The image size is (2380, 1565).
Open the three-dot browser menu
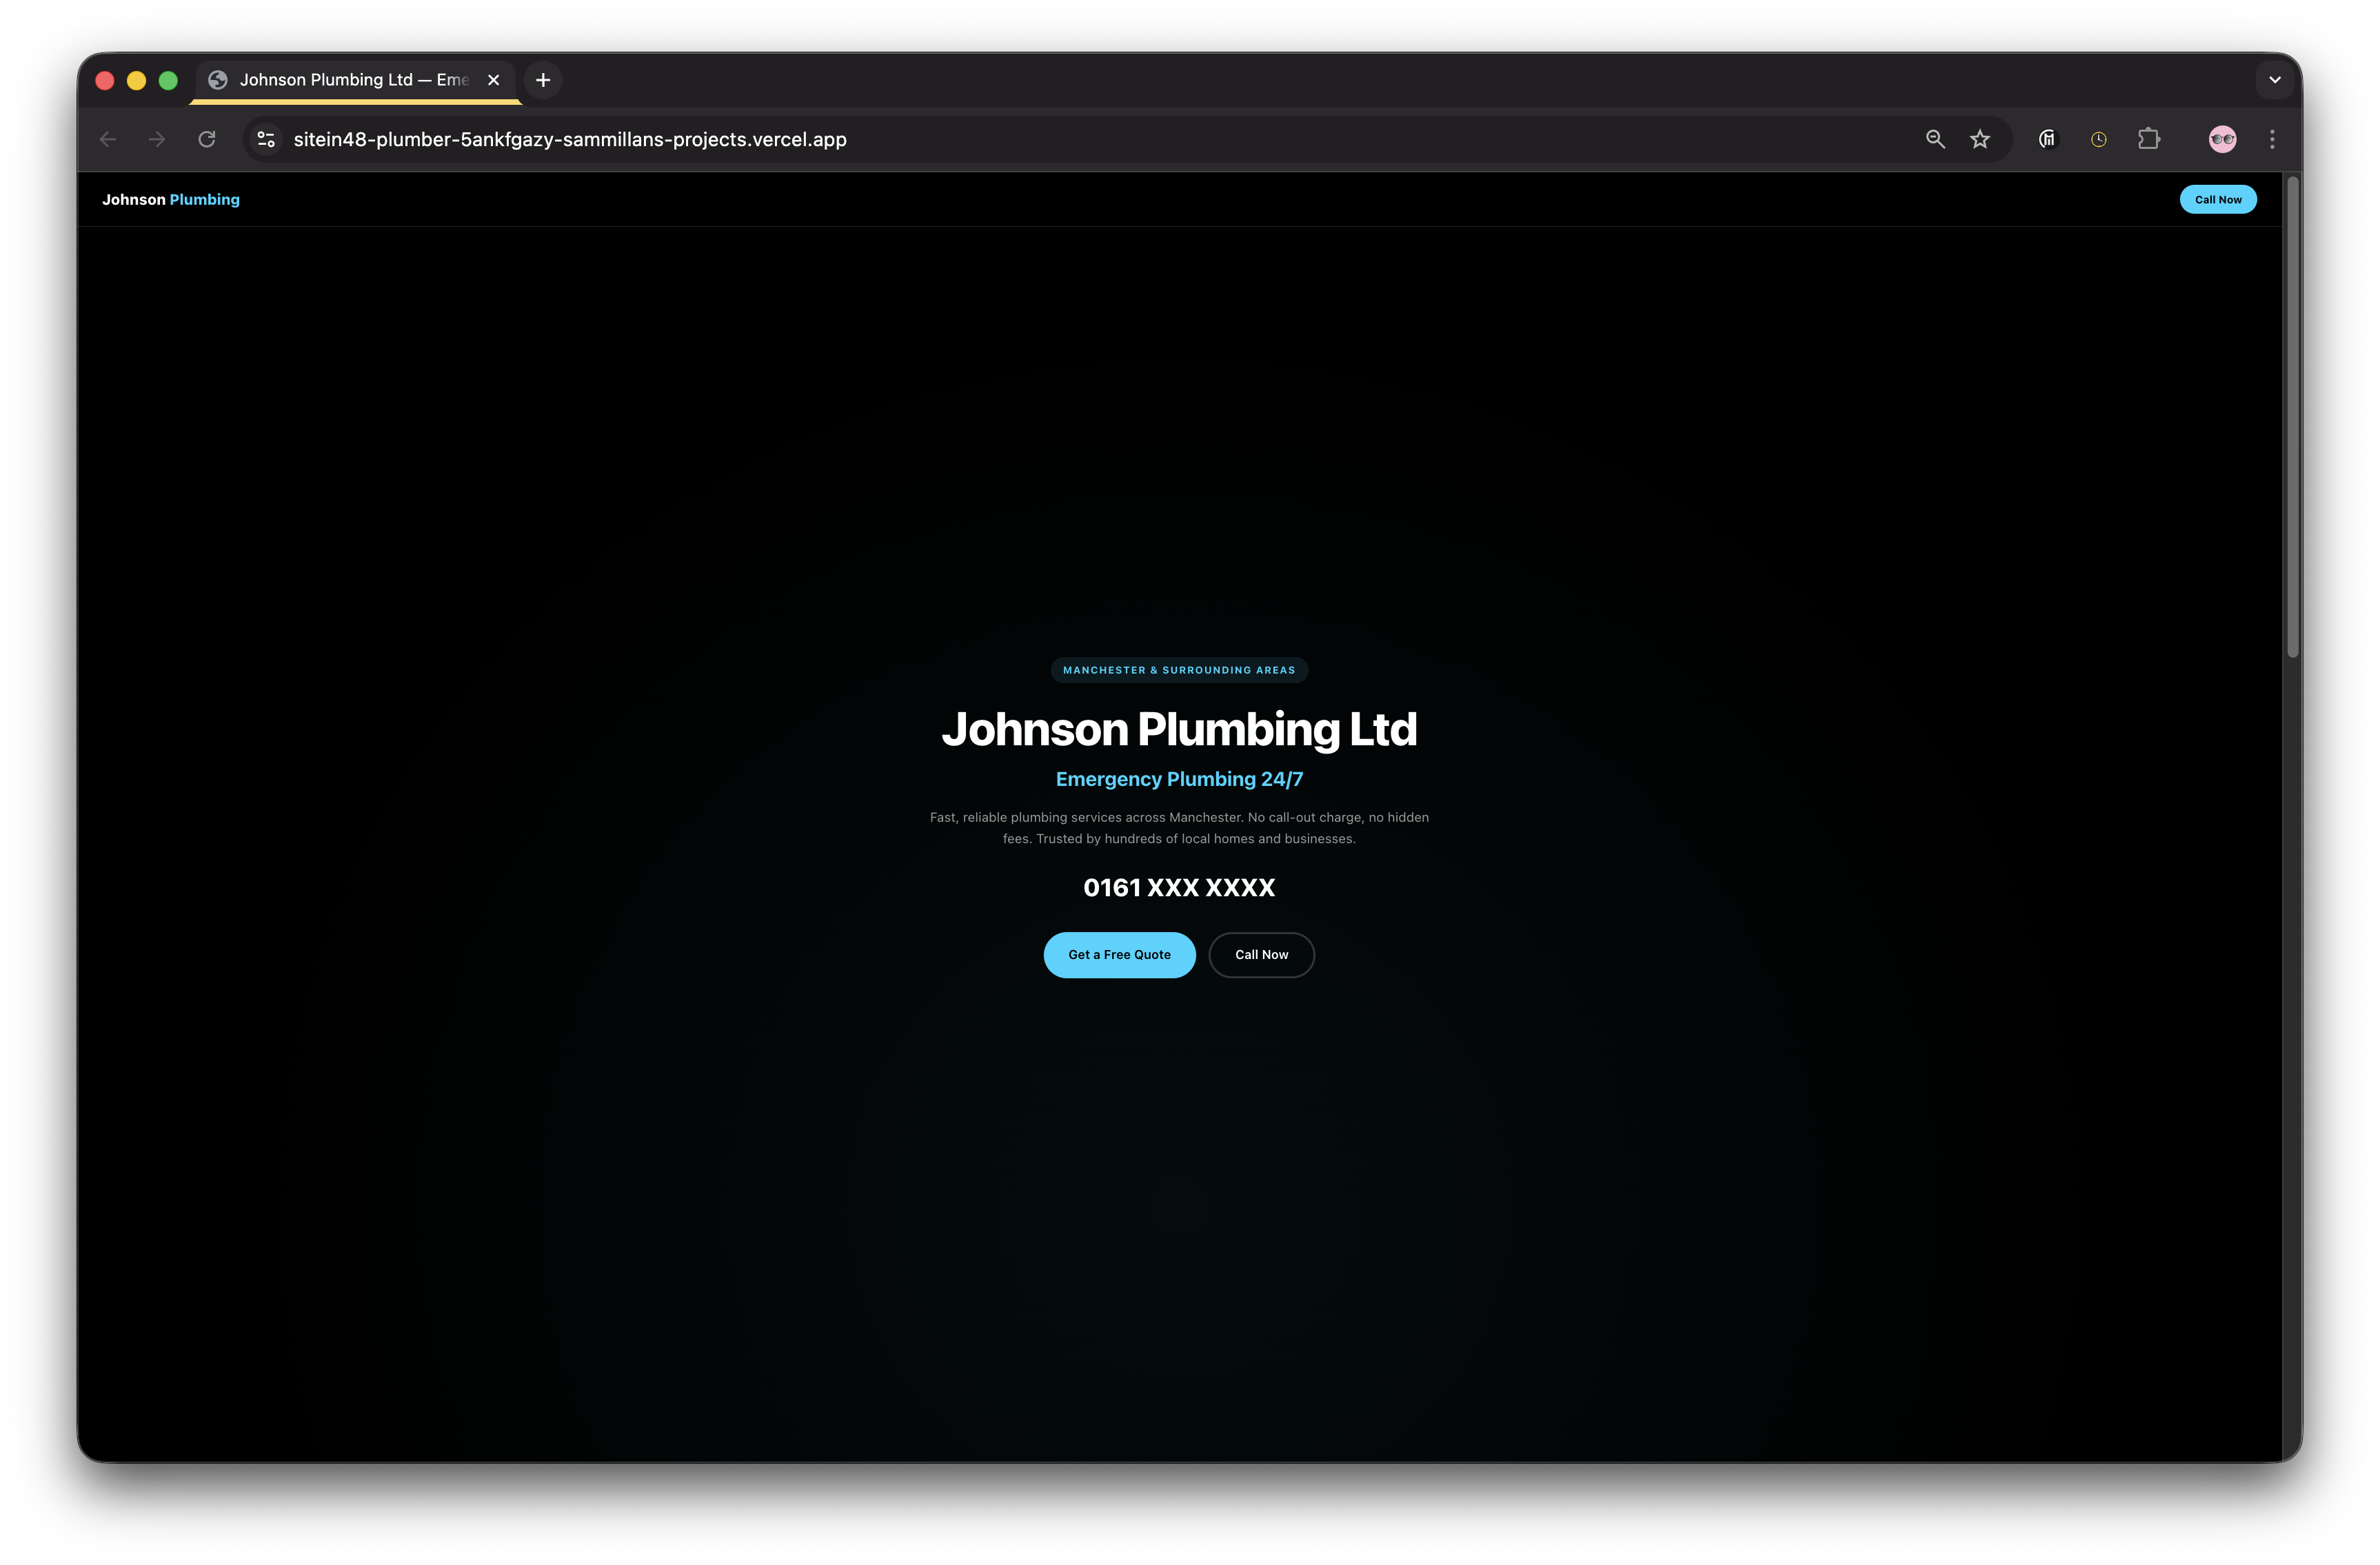[2271, 139]
